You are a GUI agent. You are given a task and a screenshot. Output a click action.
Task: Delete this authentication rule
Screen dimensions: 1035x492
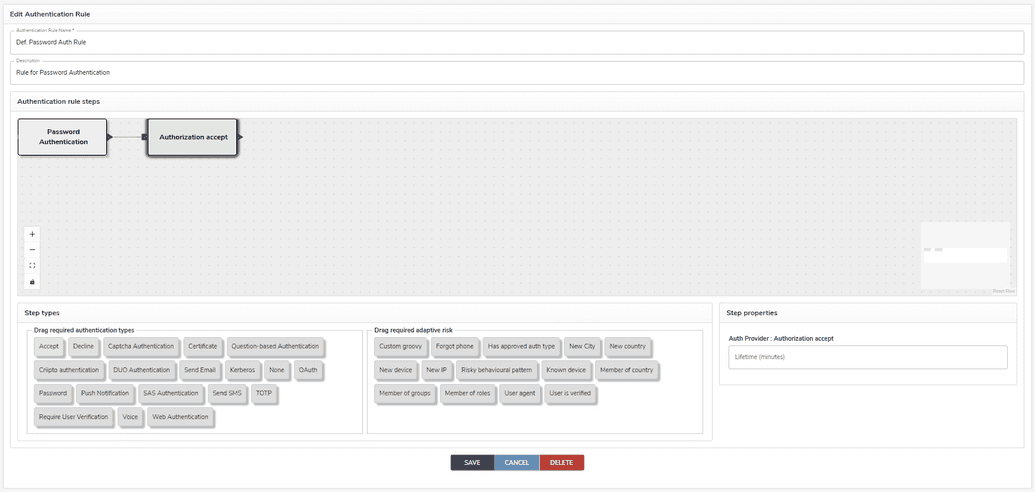[561, 463]
